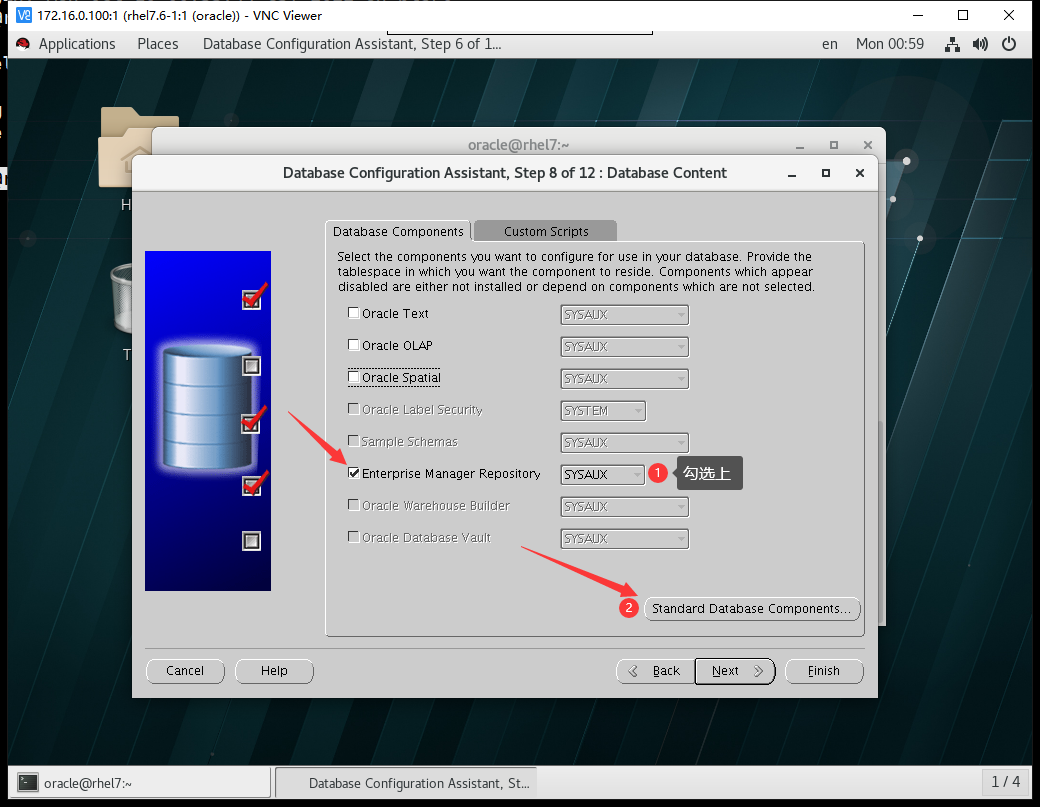
Task: Open the volume control icon
Action: (x=980, y=44)
